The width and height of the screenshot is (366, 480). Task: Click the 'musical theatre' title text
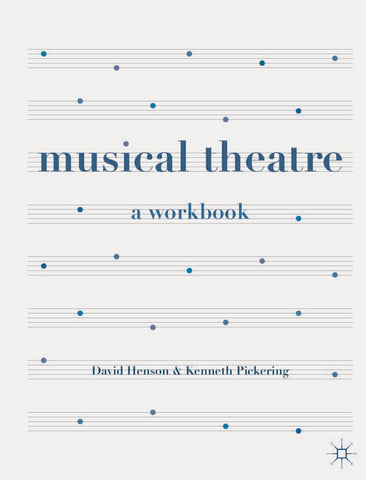click(x=191, y=156)
